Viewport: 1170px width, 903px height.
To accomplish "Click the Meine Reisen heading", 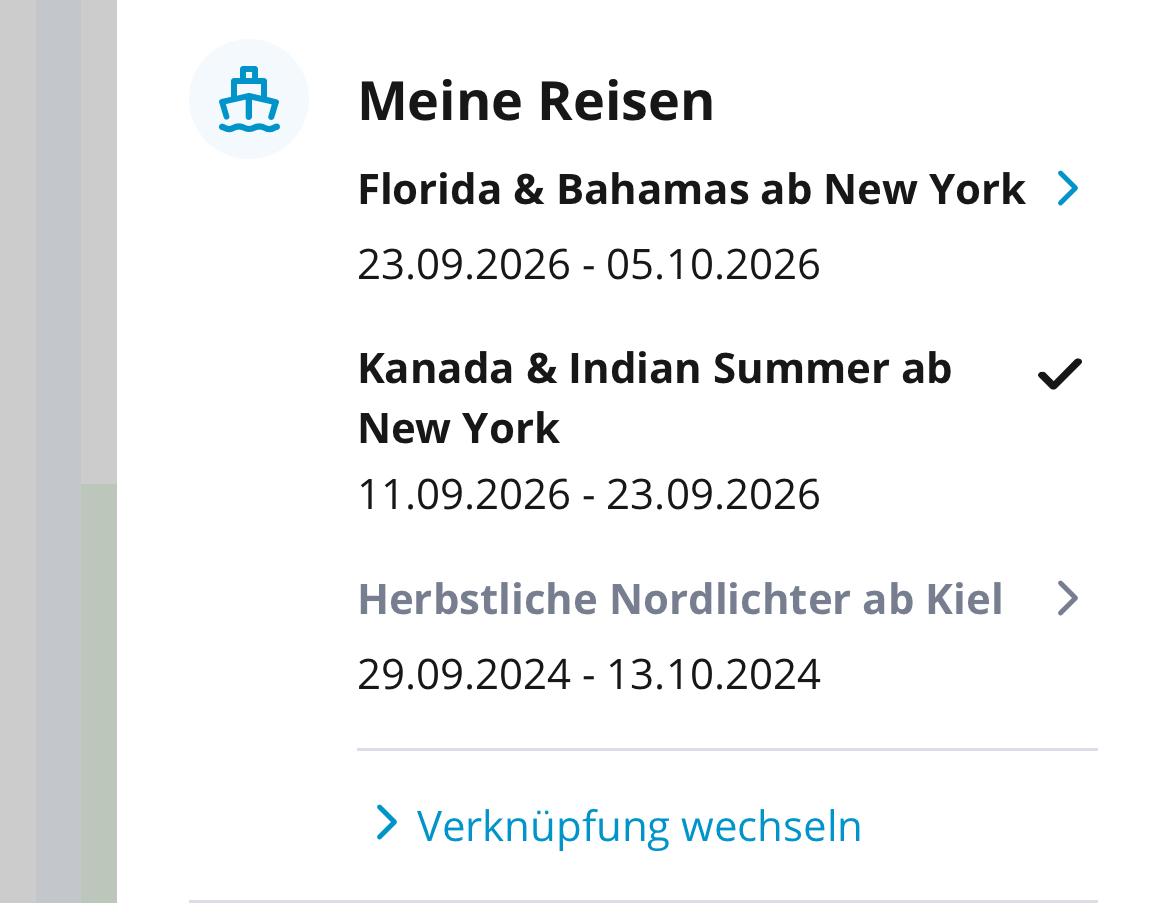I will 536,101.
